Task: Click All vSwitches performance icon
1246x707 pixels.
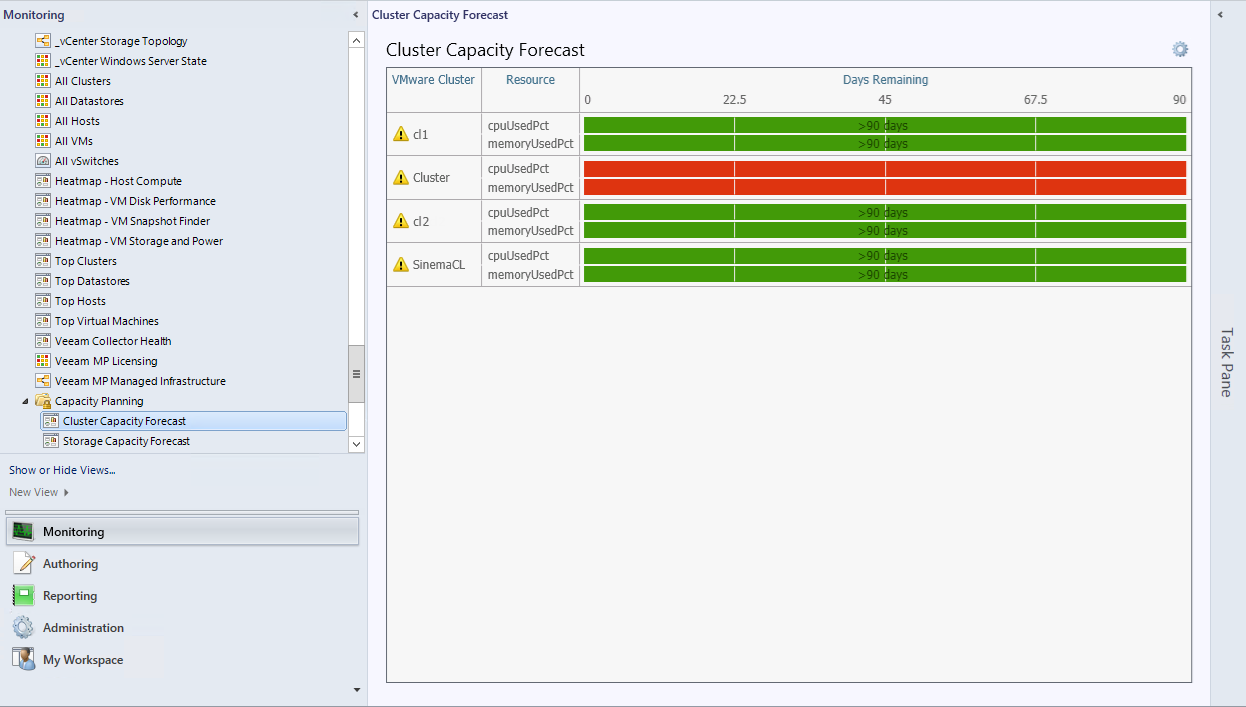Action: coord(43,161)
